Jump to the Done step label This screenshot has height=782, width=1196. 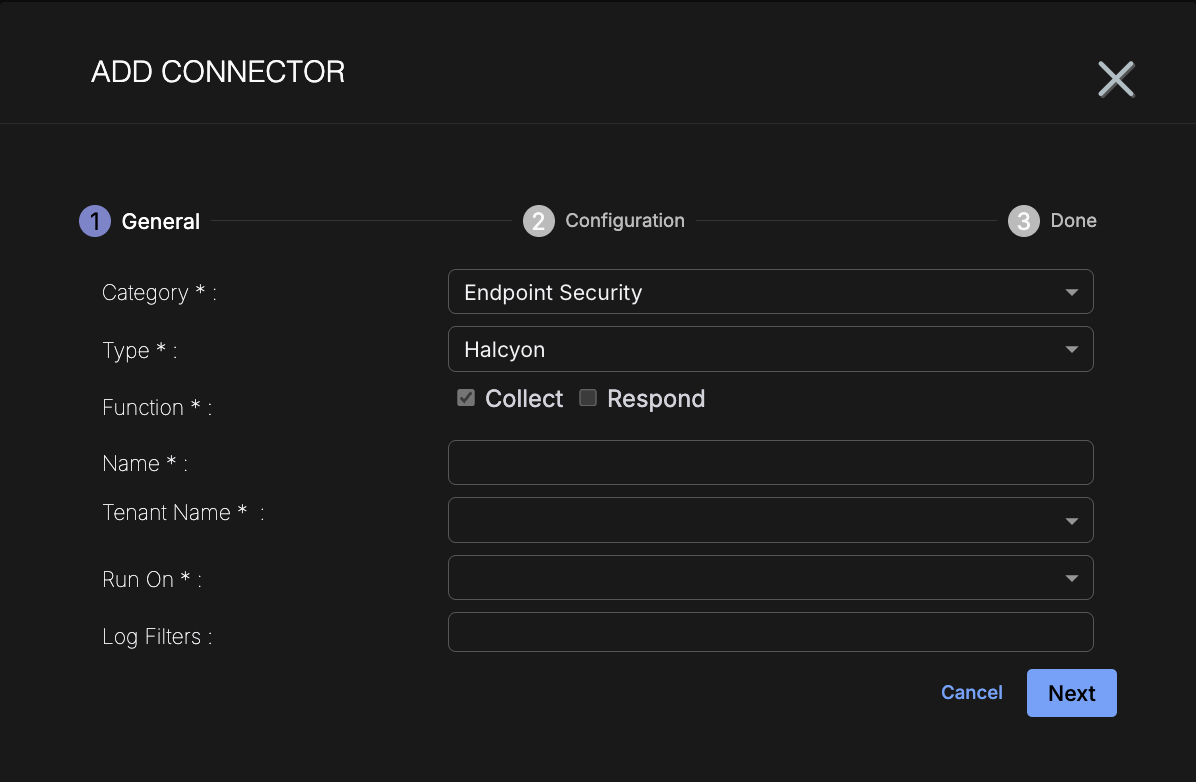[1073, 221]
